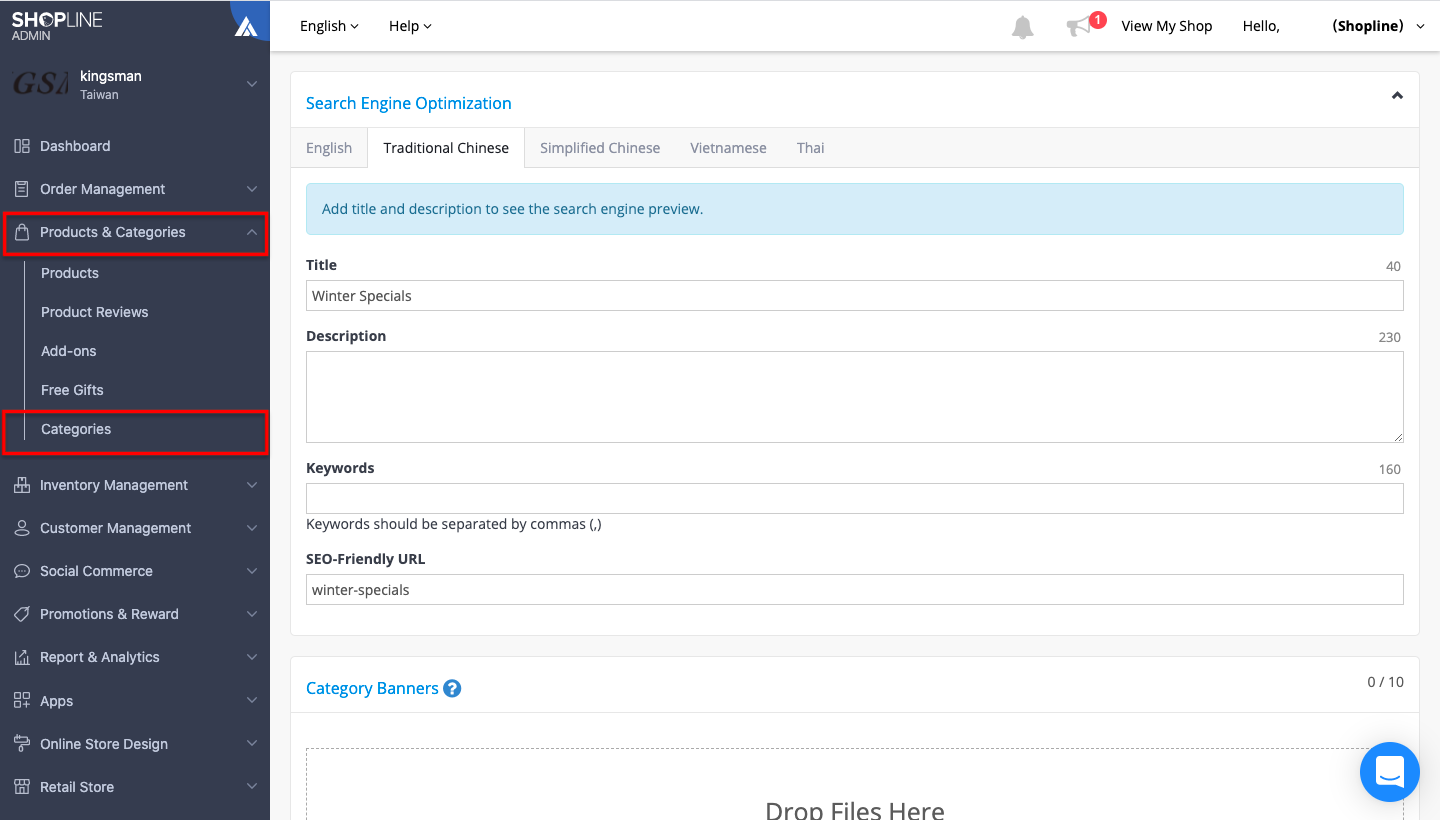Open the announcements megaphone icon
This screenshot has width=1440, height=820.
pyautogui.click(x=1079, y=27)
